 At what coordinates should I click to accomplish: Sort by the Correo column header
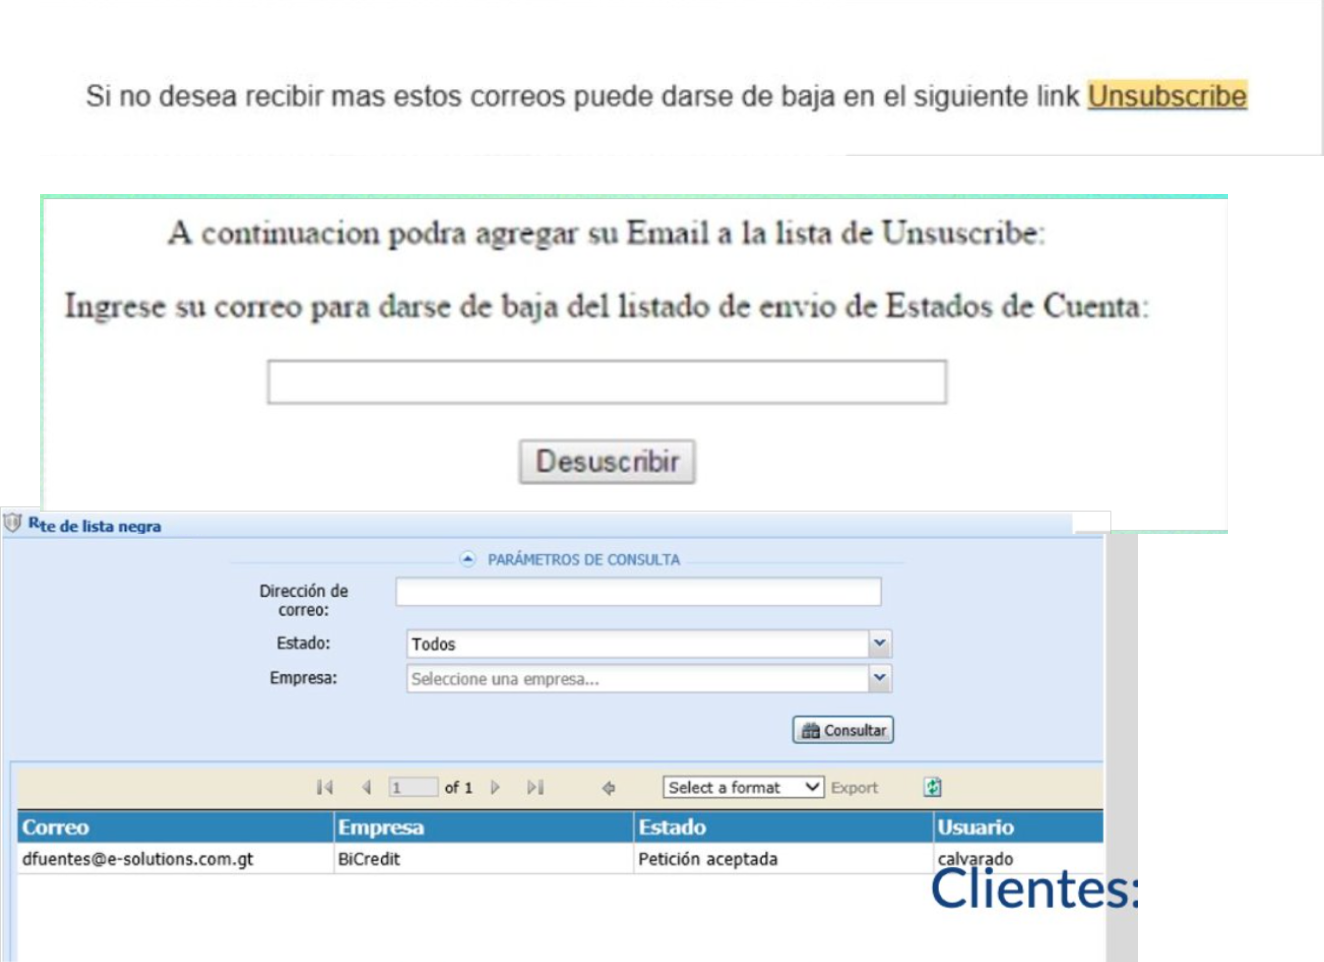point(56,827)
